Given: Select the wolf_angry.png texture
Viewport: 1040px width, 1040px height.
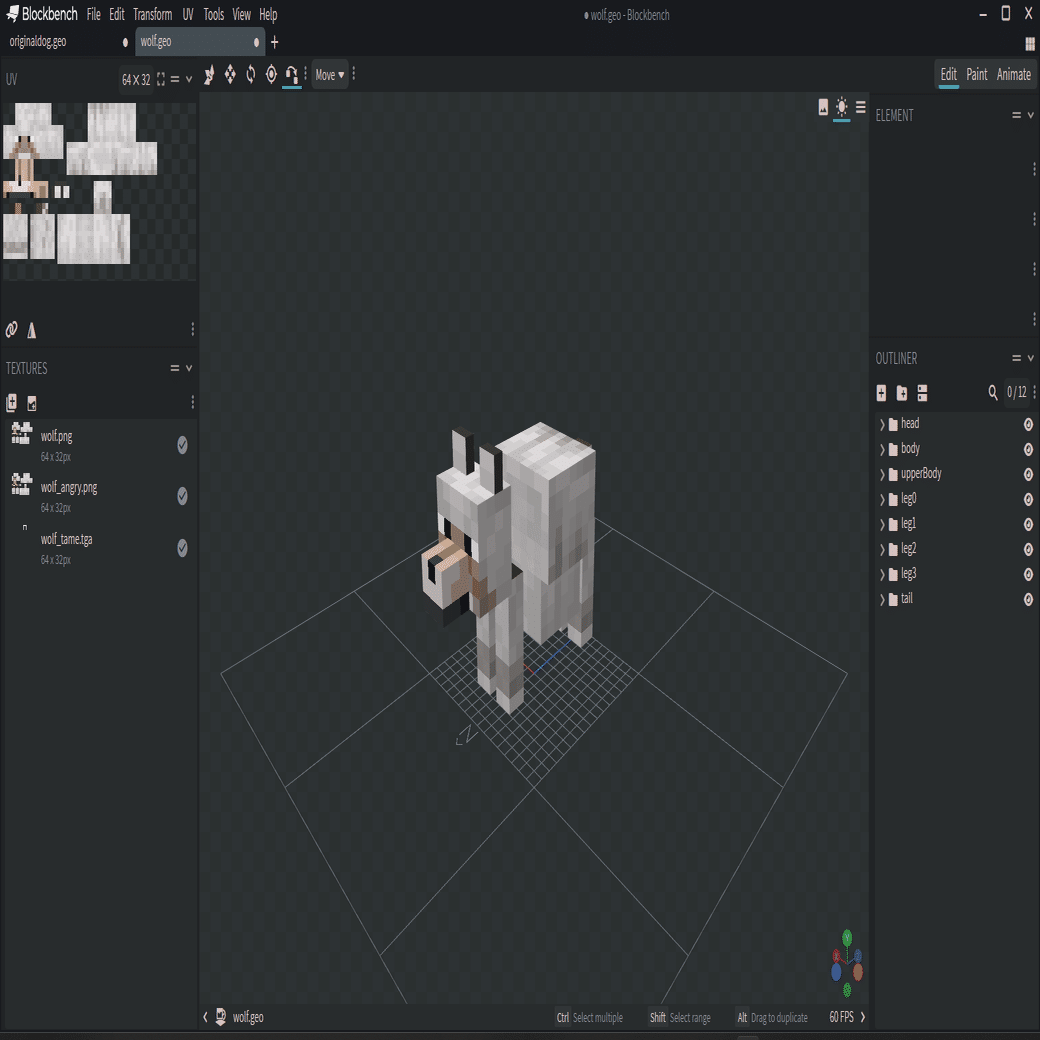Looking at the screenshot, I should pyautogui.click(x=99, y=496).
